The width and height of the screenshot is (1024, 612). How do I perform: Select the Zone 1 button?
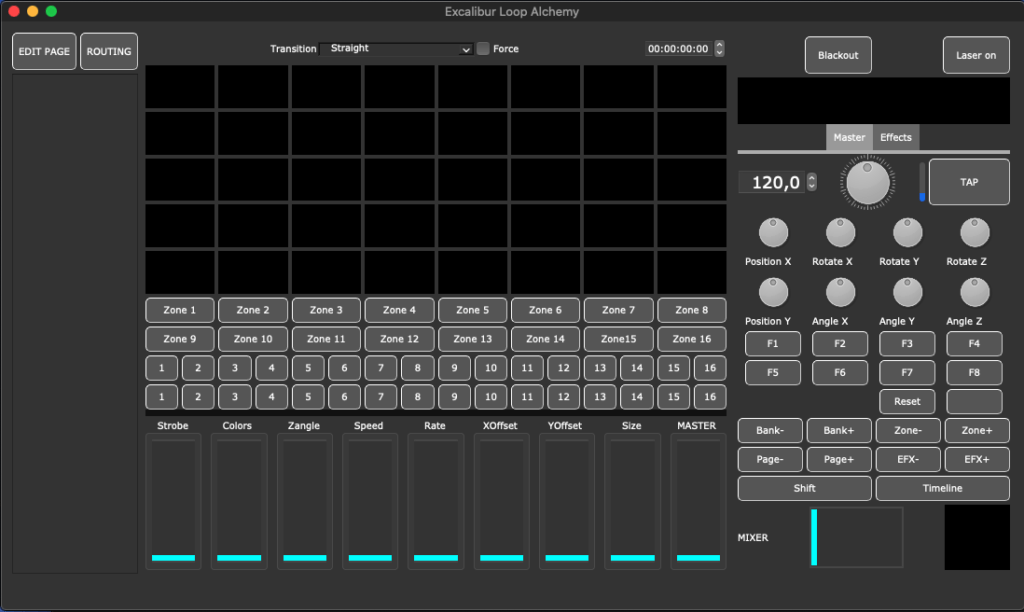coord(180,310)
